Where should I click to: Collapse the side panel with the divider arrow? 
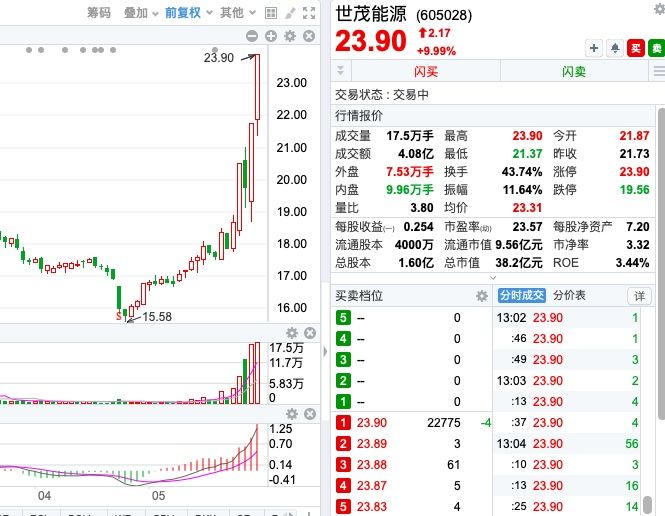325,351
